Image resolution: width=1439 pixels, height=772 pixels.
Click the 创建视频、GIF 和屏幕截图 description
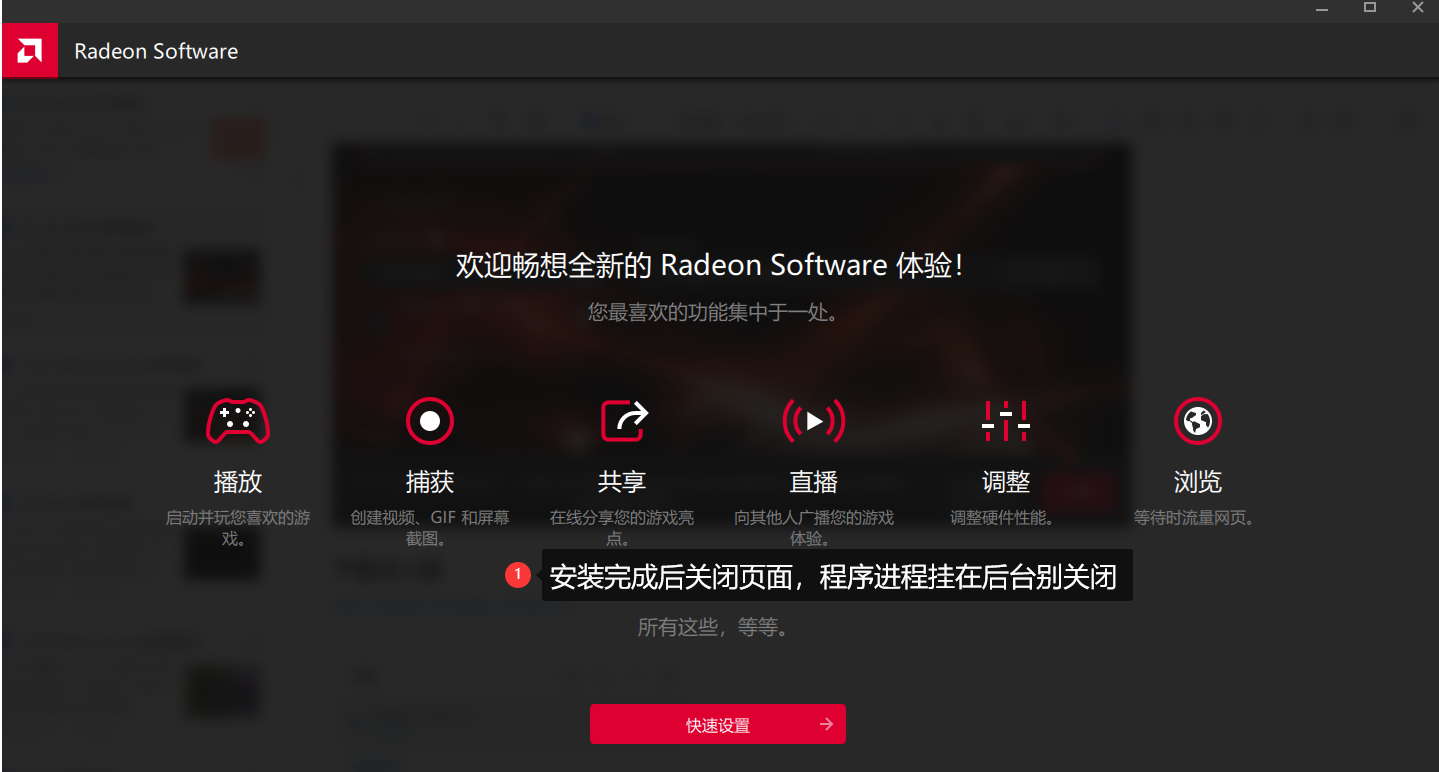[x=430, y=528]
